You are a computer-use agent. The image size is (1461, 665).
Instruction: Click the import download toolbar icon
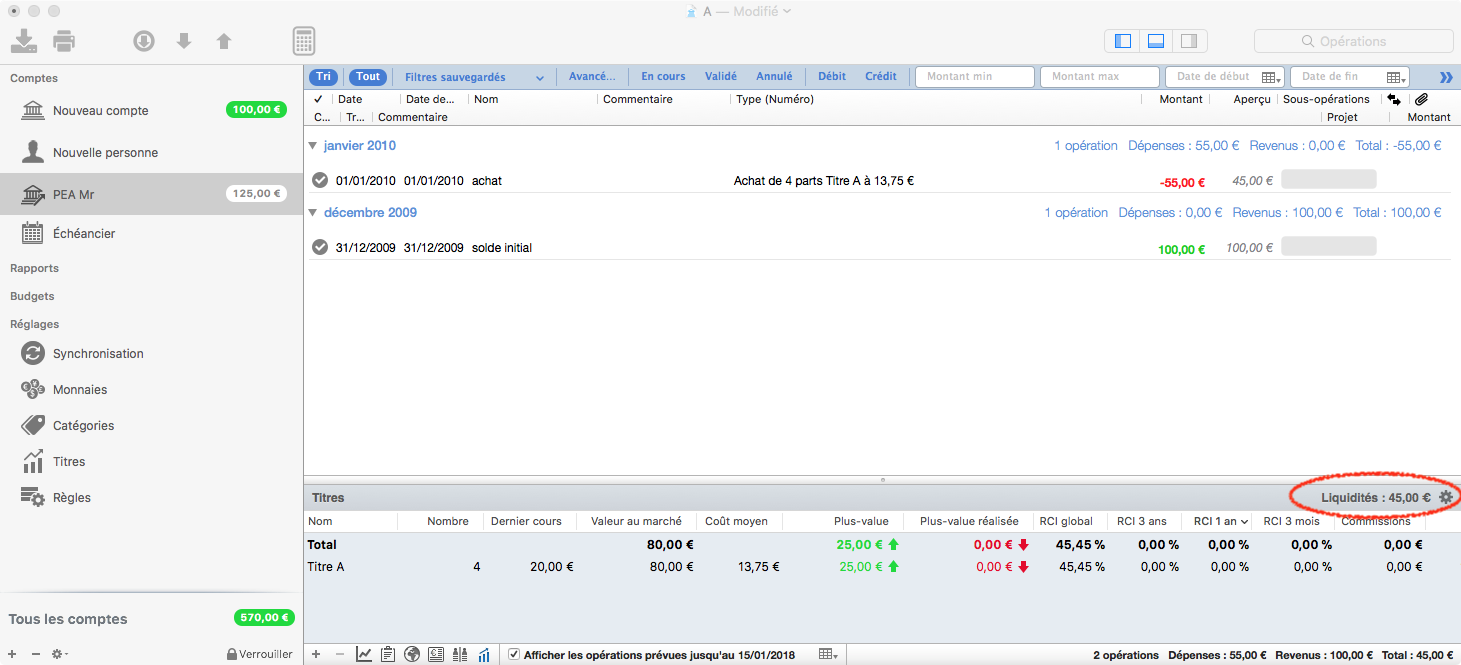click(24, 41)
